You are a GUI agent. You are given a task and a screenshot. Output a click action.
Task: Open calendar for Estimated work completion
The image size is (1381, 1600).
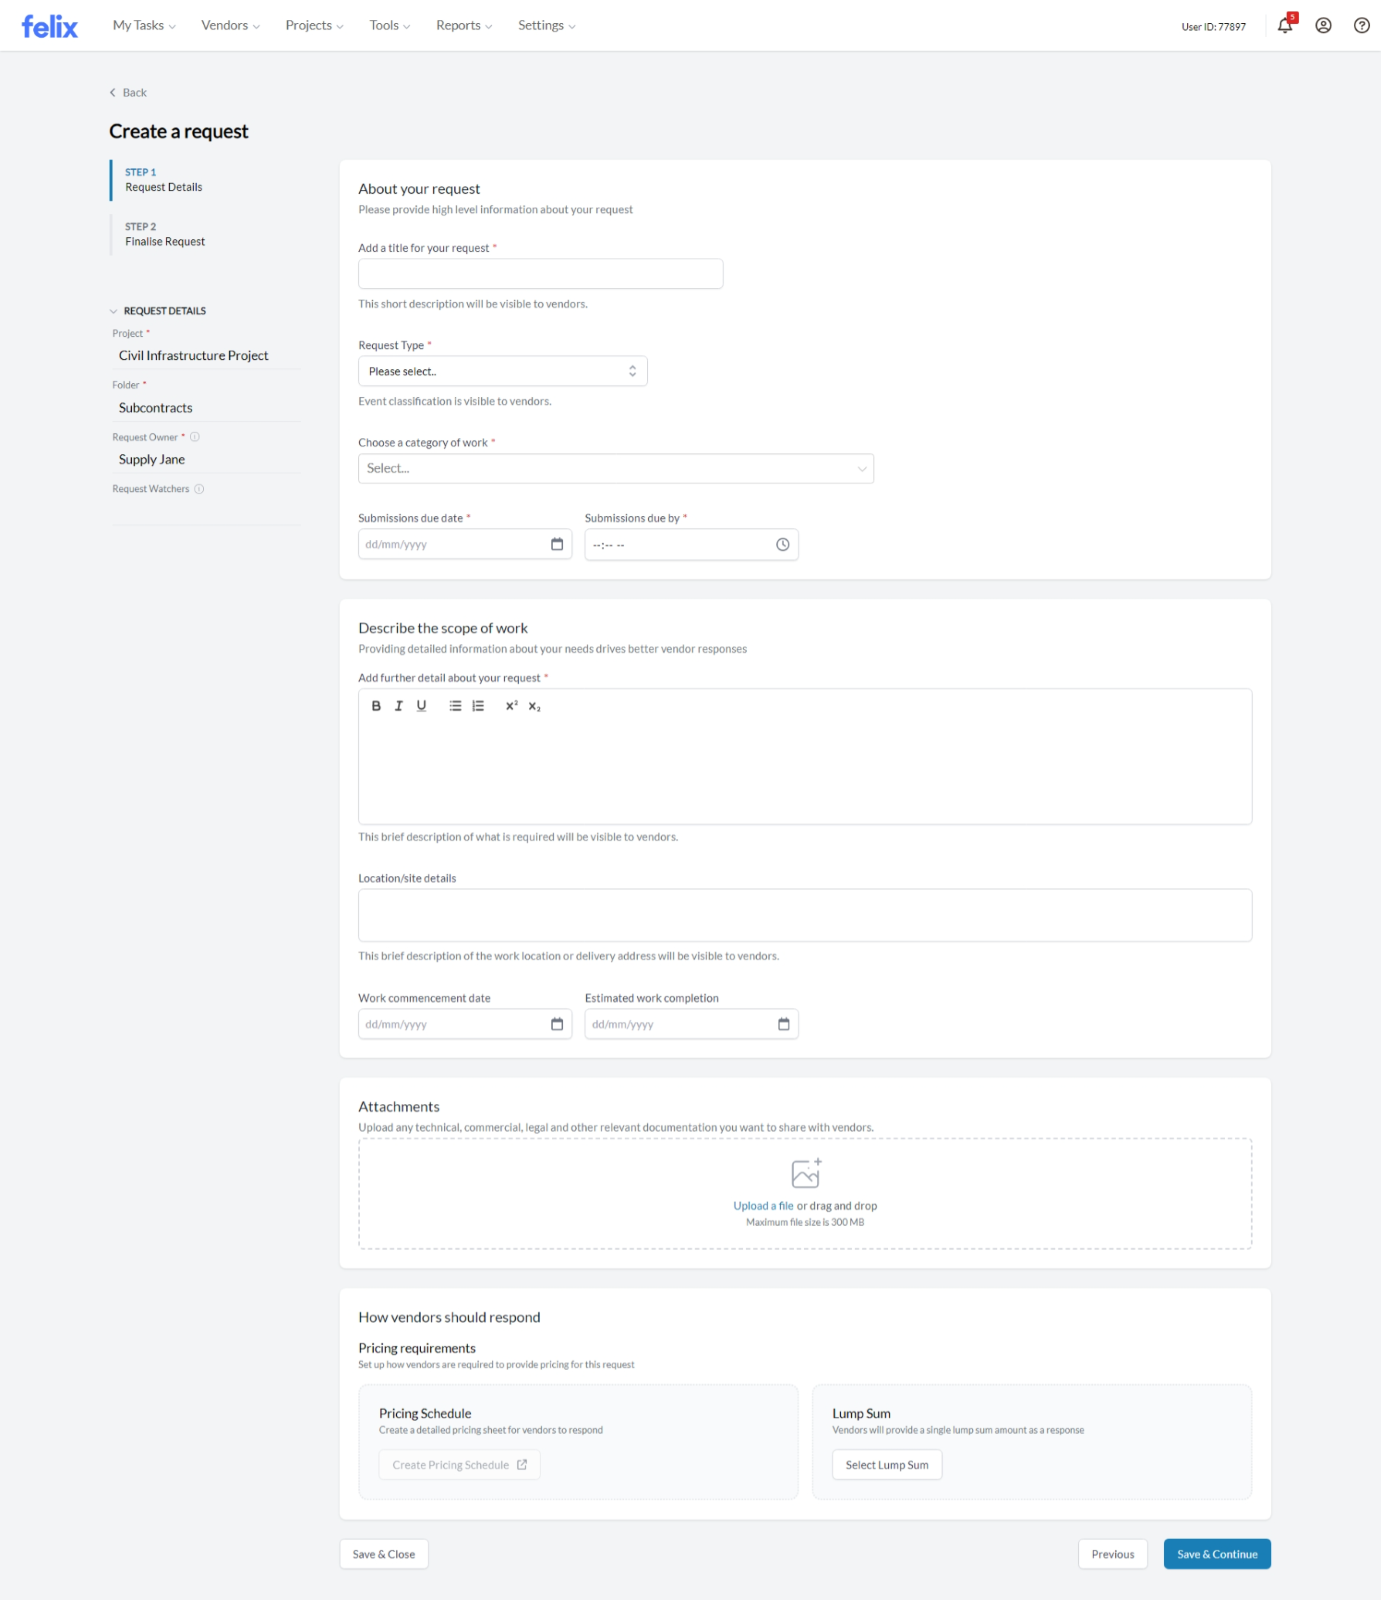[x=784, y=1024]
